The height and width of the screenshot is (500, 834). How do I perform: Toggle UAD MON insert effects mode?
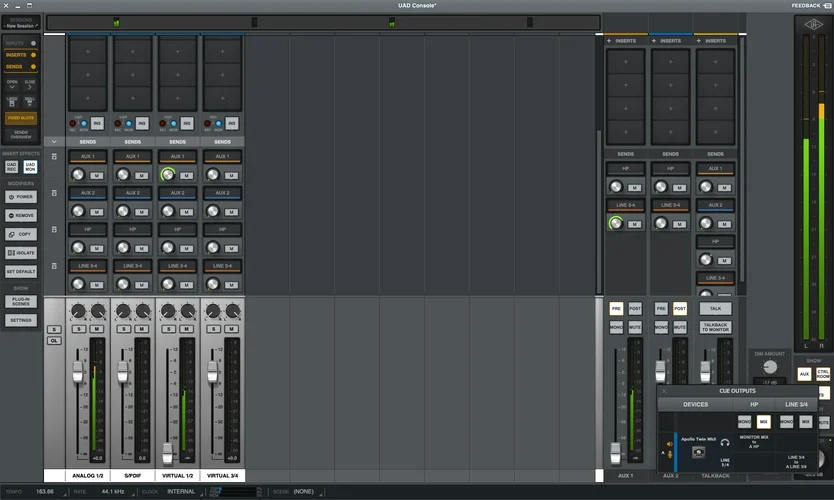(30, 166)
